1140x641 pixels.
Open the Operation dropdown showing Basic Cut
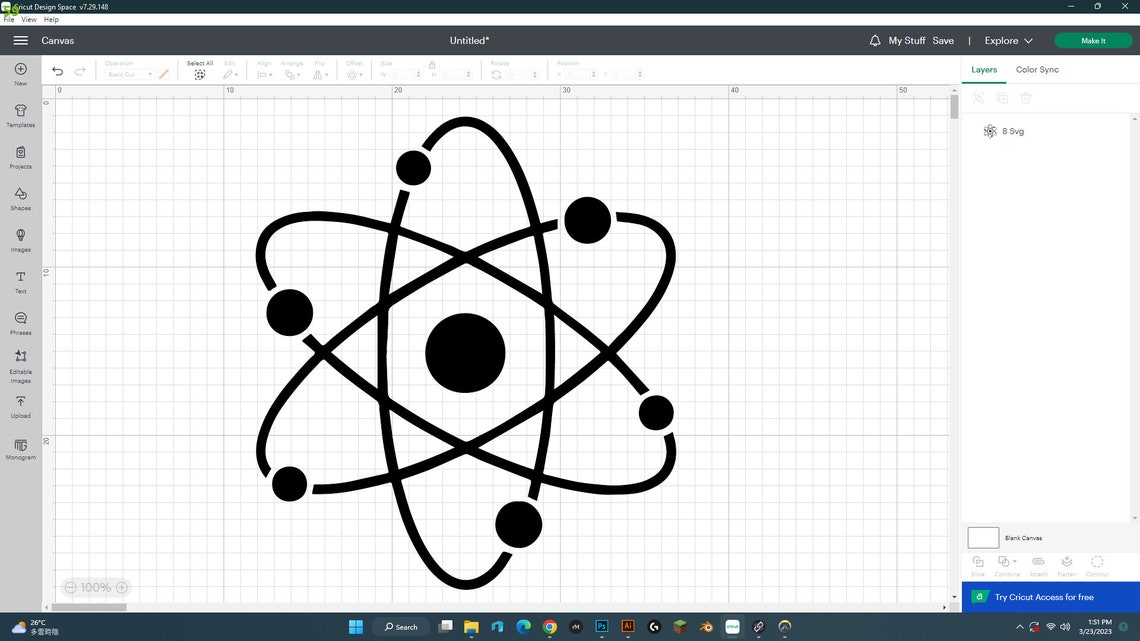128,74
